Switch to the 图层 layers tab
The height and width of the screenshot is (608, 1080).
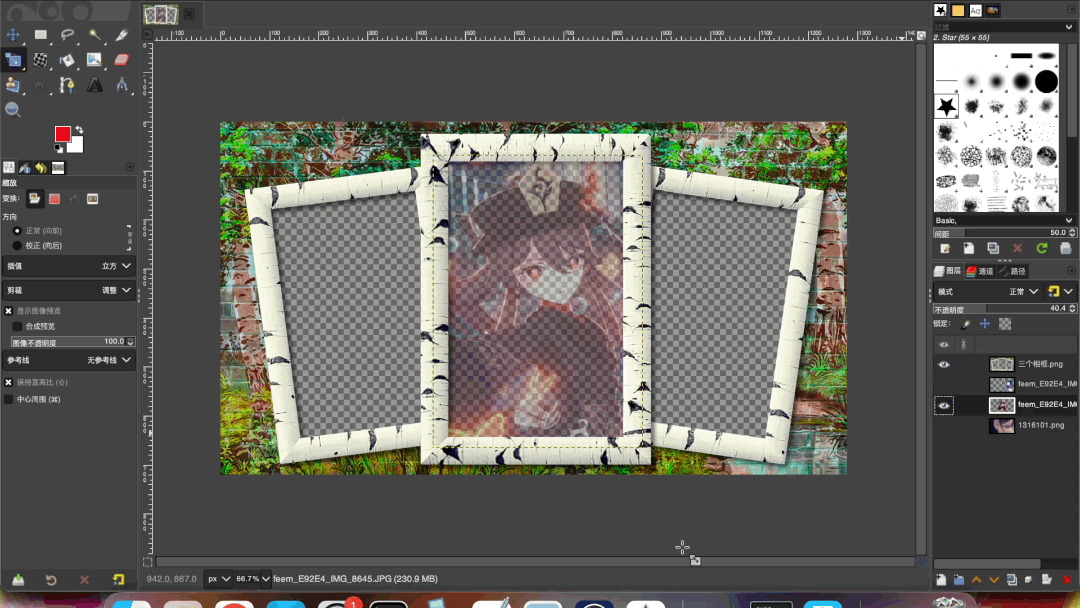point(948,271)
